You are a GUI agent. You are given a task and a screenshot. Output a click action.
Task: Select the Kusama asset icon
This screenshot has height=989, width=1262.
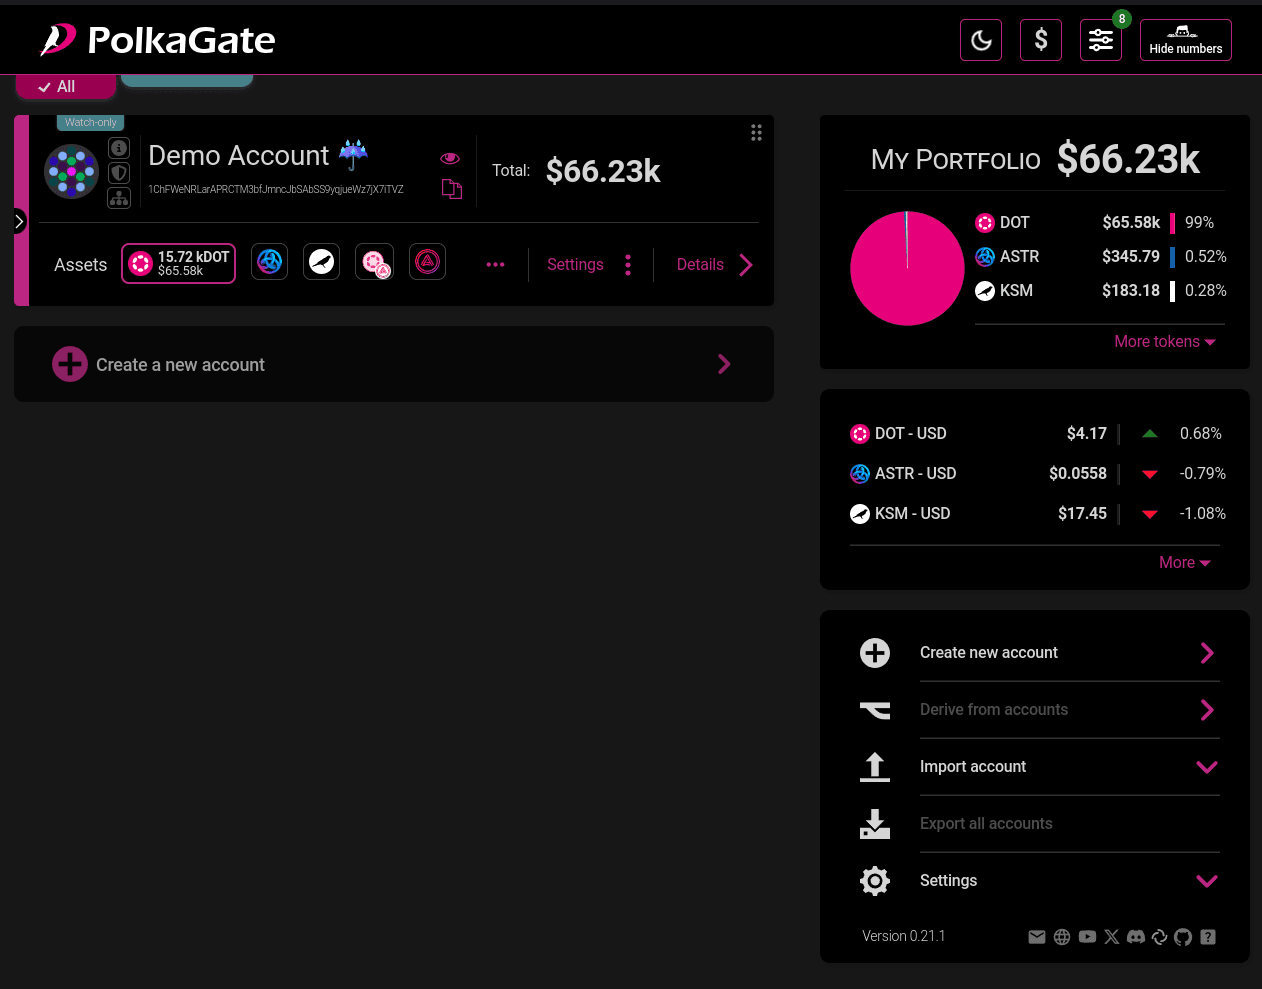coord(321,262)
